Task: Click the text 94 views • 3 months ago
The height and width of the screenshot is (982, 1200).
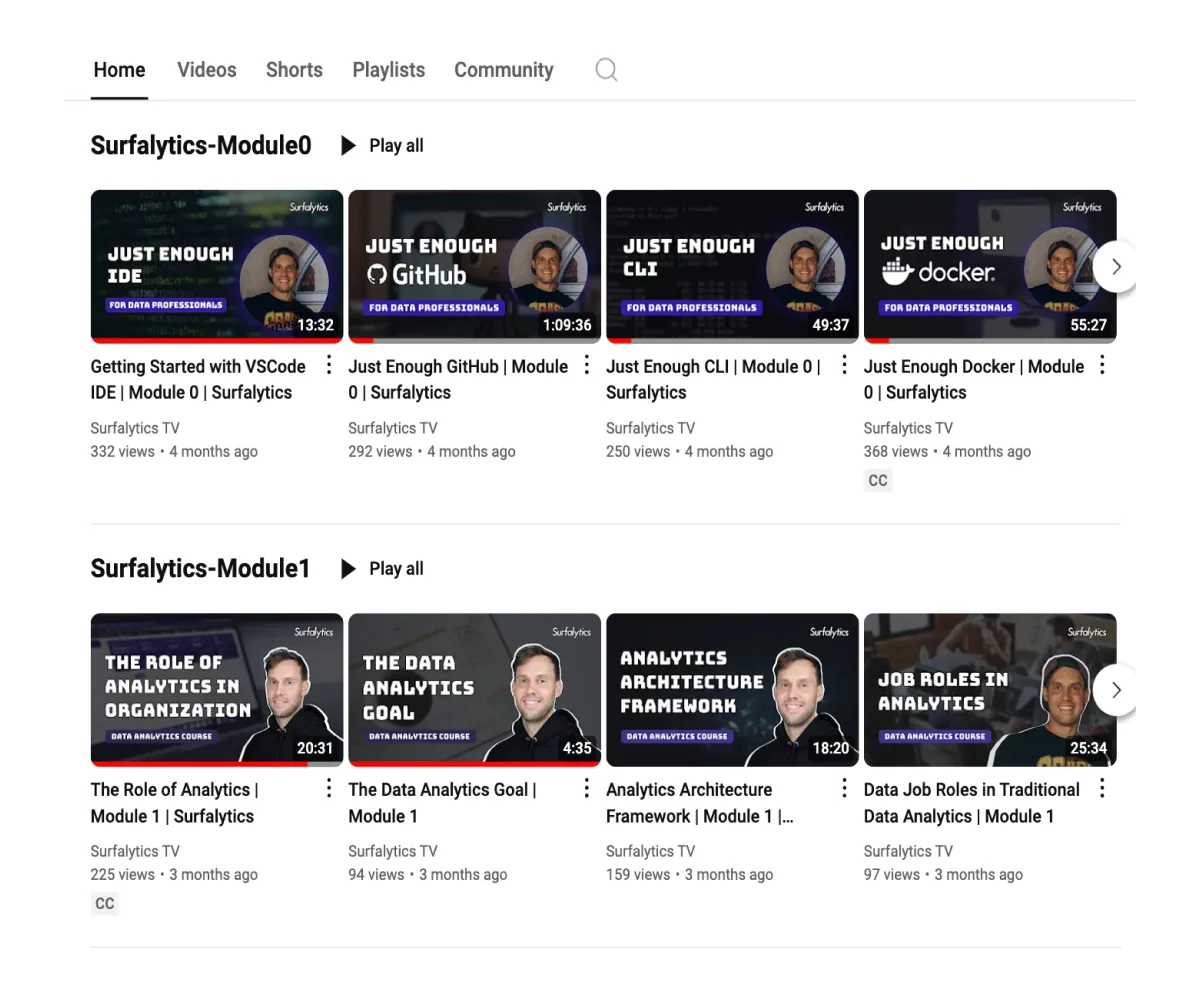Action: 428,875
